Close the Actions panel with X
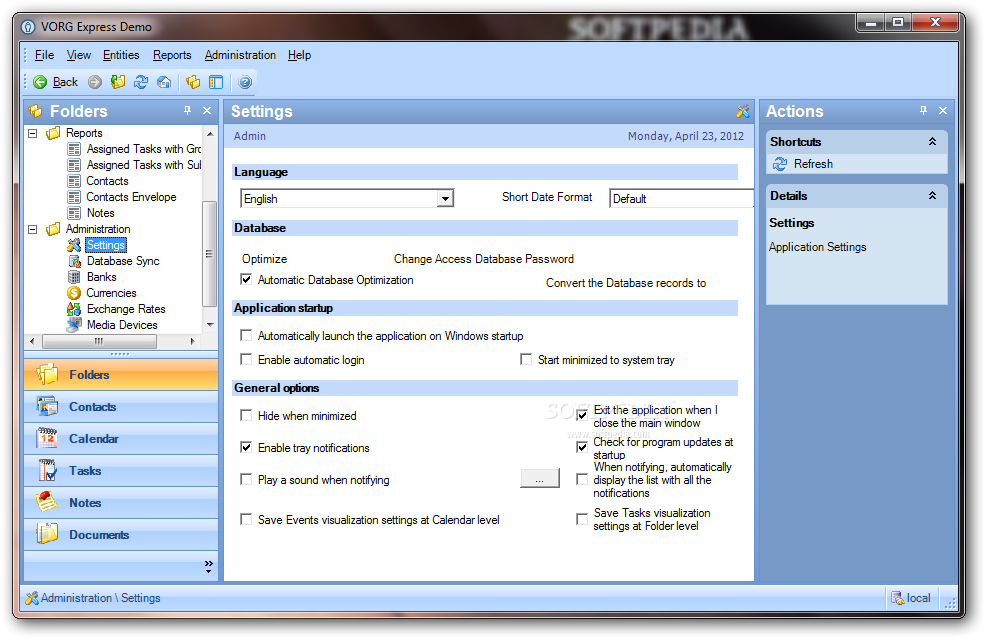This screenshot has height=639, width=986. (x=943, y=111)
